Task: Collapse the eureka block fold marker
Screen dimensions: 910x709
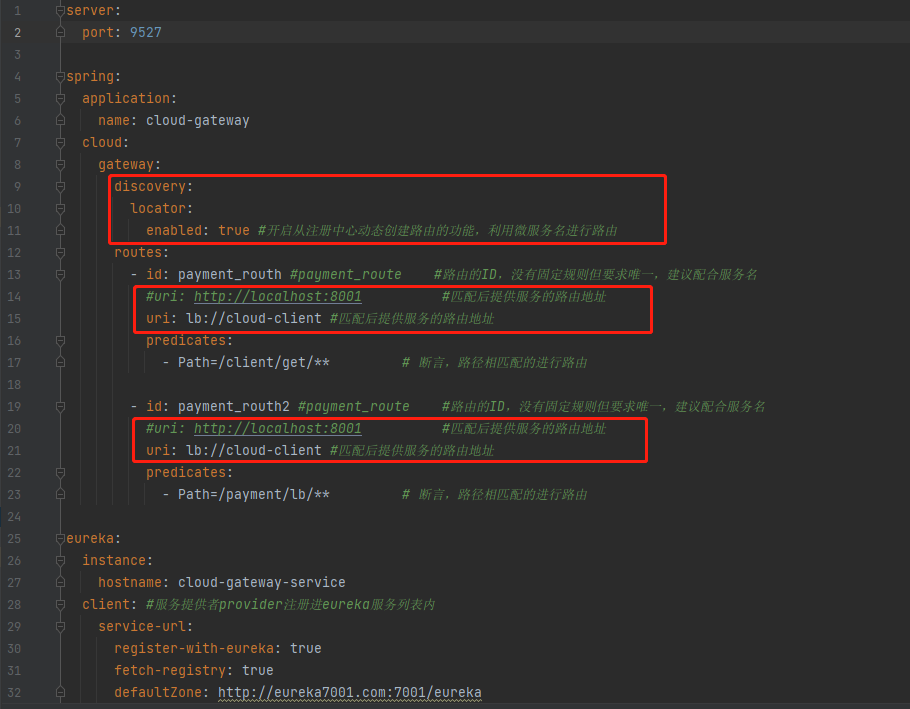Action: click(60, 539)
